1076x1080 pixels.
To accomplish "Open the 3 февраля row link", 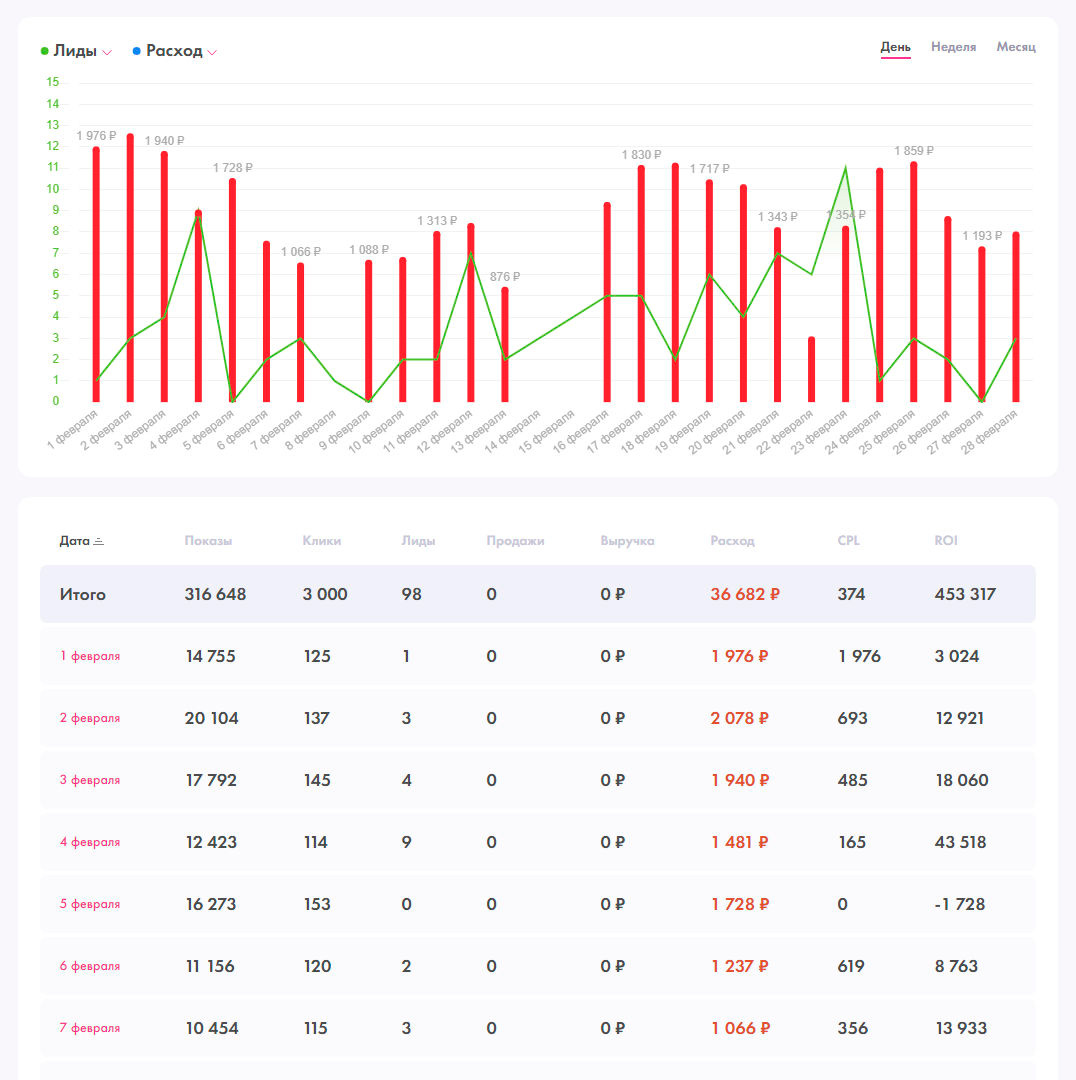I will (x=90, y=780).
